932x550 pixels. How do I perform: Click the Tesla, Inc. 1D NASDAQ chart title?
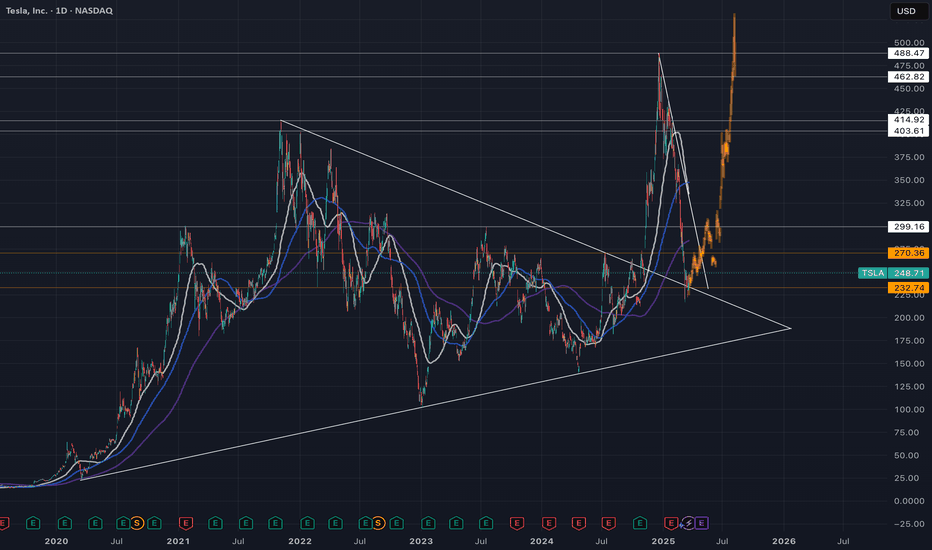(59, 11)
